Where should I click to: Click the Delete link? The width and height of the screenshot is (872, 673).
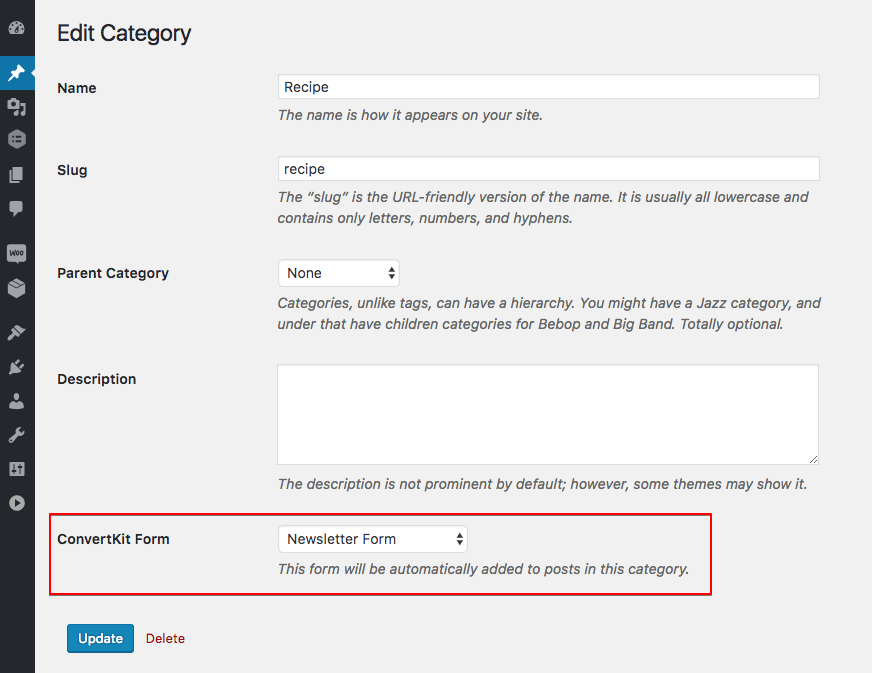164,638
